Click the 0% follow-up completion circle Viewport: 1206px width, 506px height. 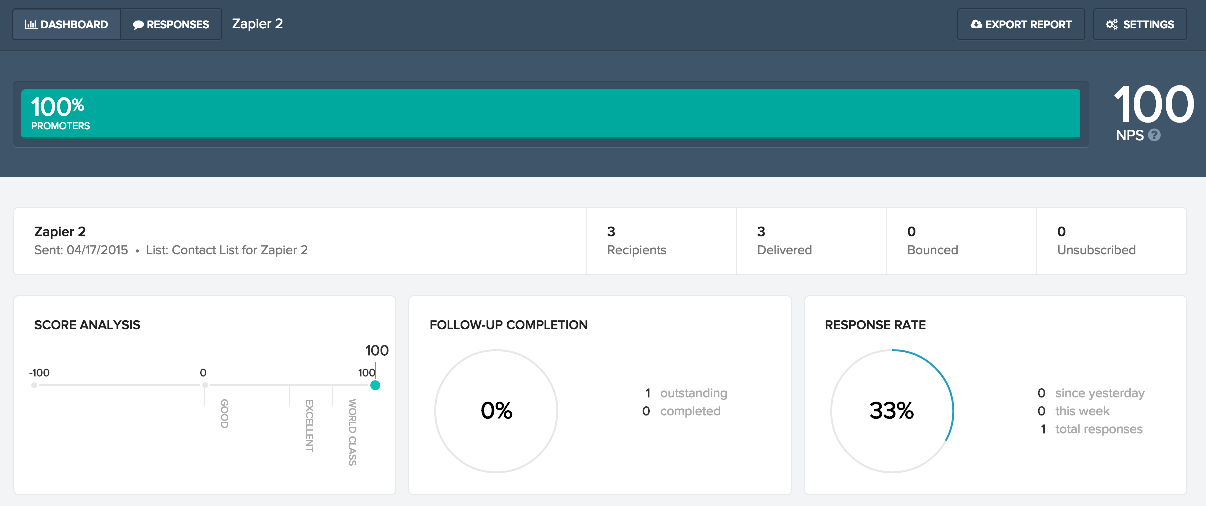pos(496,411)
